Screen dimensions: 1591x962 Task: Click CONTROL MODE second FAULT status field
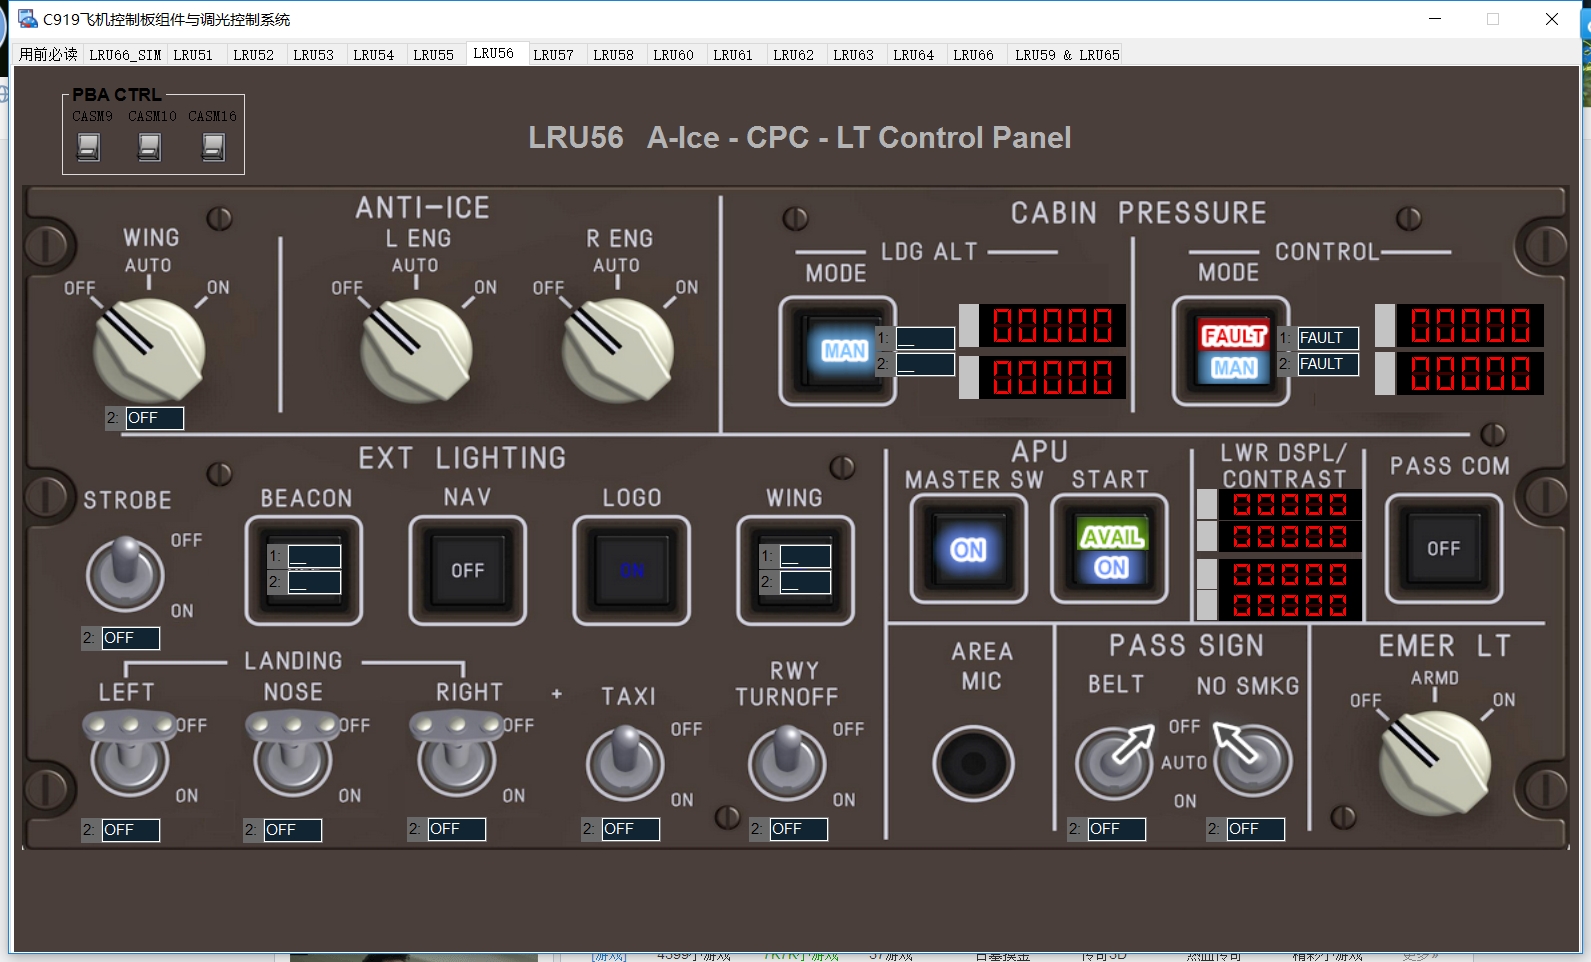click(x=1328, y=364)
